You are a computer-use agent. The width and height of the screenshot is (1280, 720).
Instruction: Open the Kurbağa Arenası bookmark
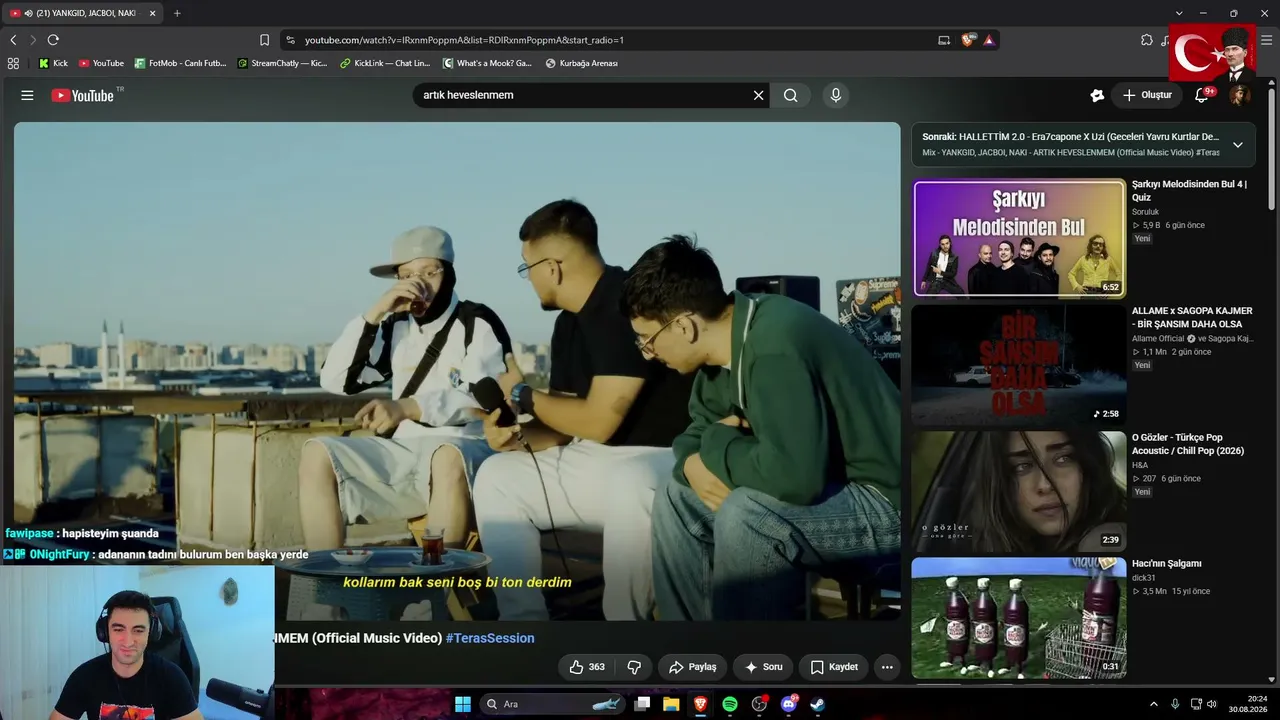click(581, 63)
